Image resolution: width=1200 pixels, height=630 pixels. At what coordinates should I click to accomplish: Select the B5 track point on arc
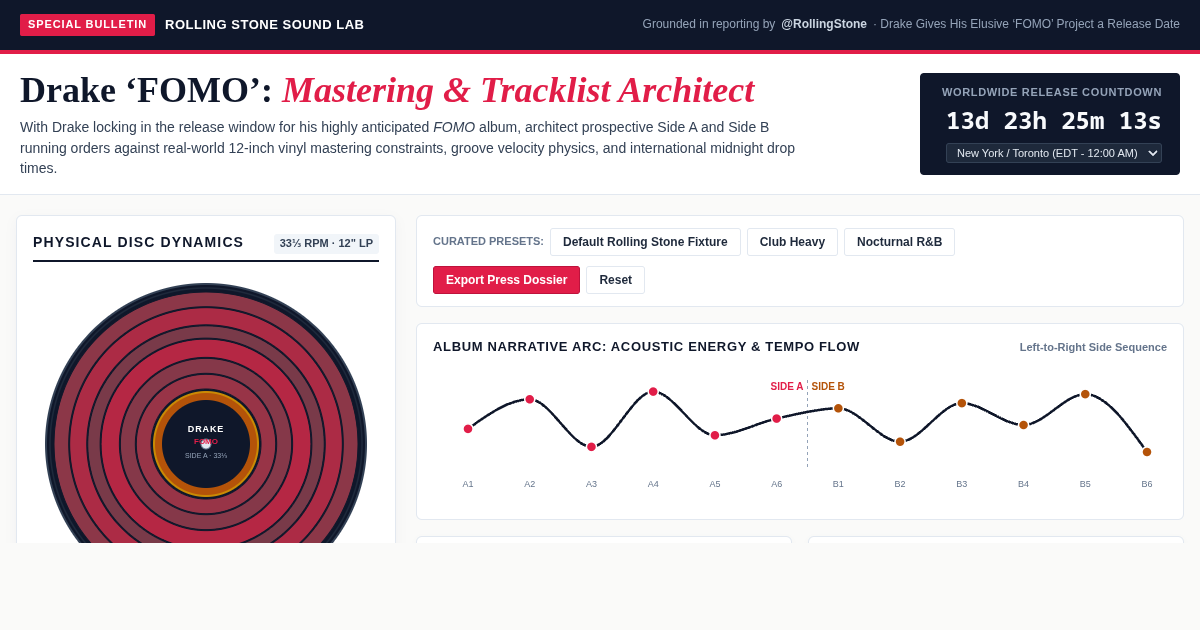click(x=1085, y=394)
